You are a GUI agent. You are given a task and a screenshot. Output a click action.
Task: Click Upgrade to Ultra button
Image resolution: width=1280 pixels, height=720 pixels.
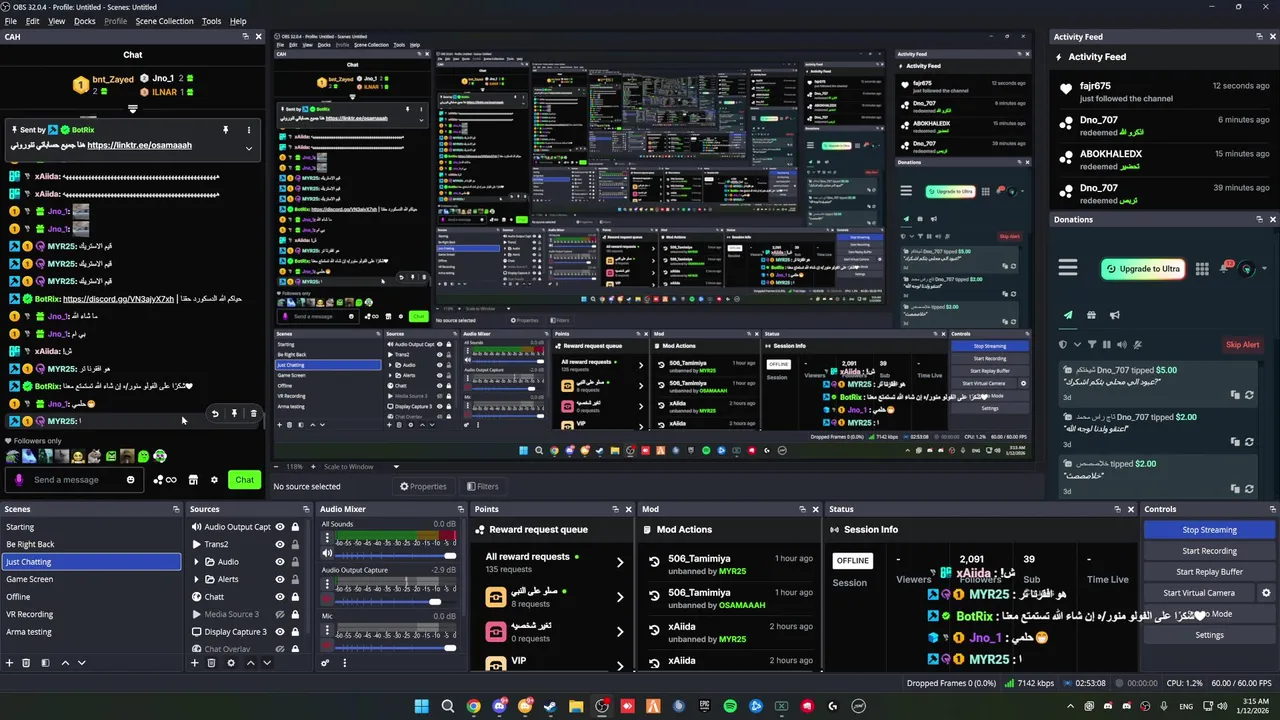pyautogui.click(x=1142, y=269)
